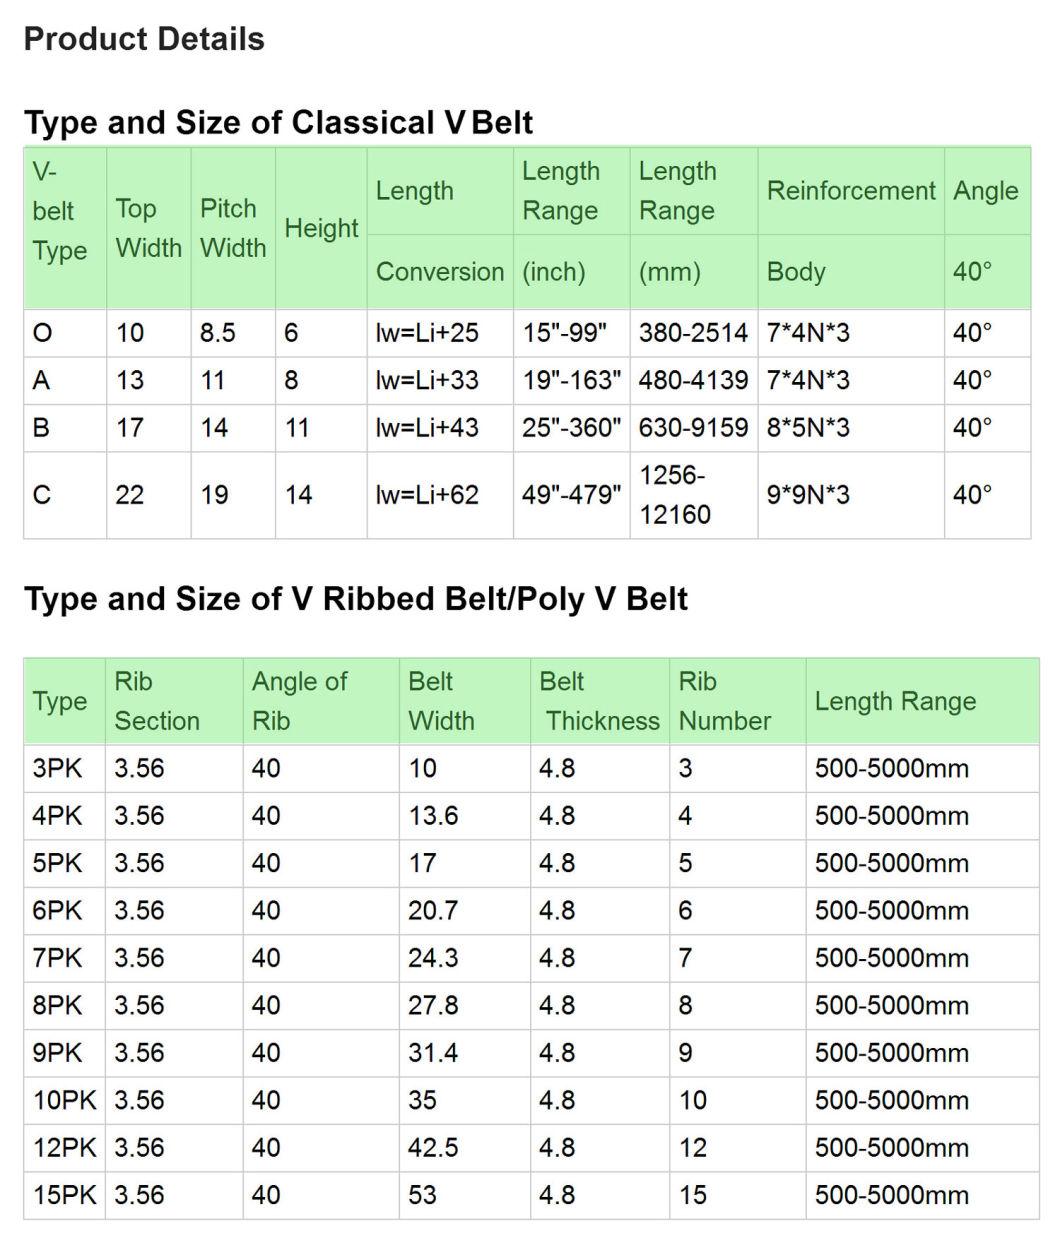Click the Pitch Width column header
Image resolution: width=1060 pixels, height=1245 pixels.
coord(233,228)
